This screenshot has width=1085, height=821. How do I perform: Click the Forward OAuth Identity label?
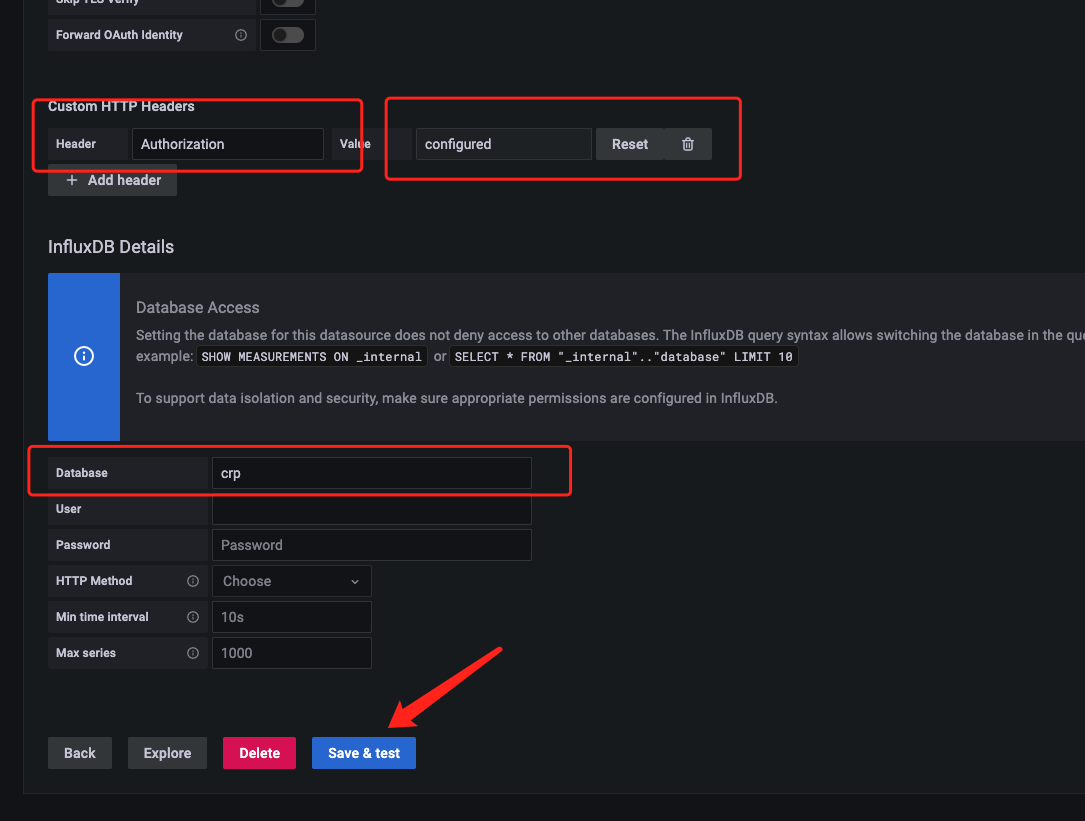119,35
